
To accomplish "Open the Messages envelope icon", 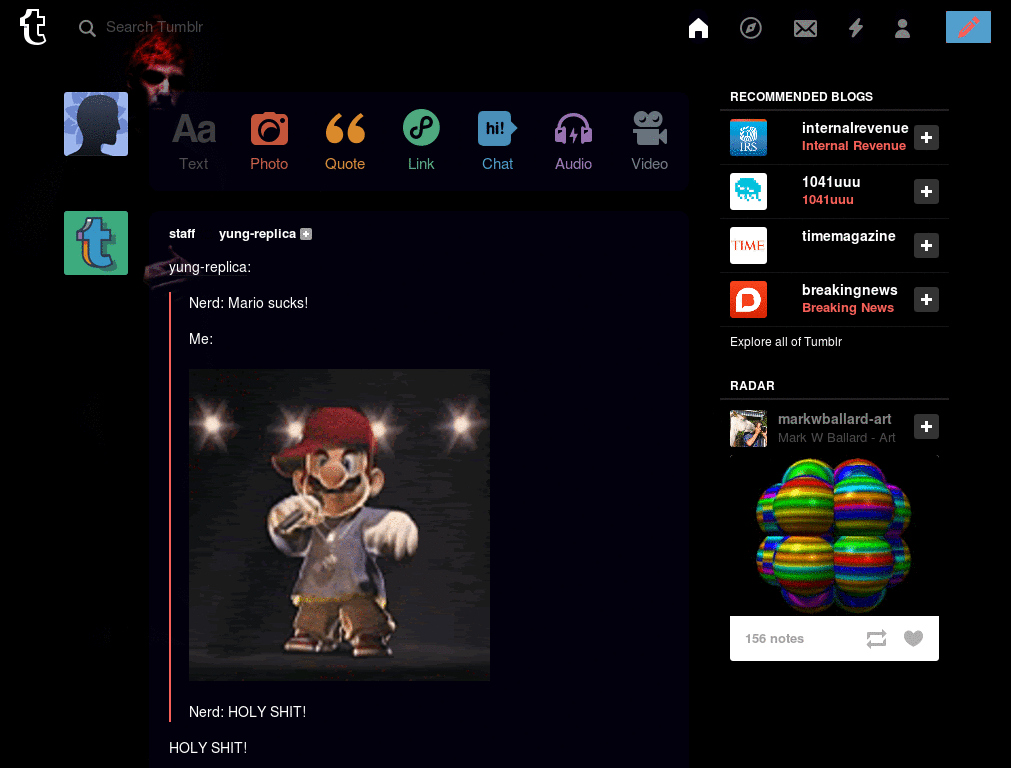I will click(x=805, y=29).
